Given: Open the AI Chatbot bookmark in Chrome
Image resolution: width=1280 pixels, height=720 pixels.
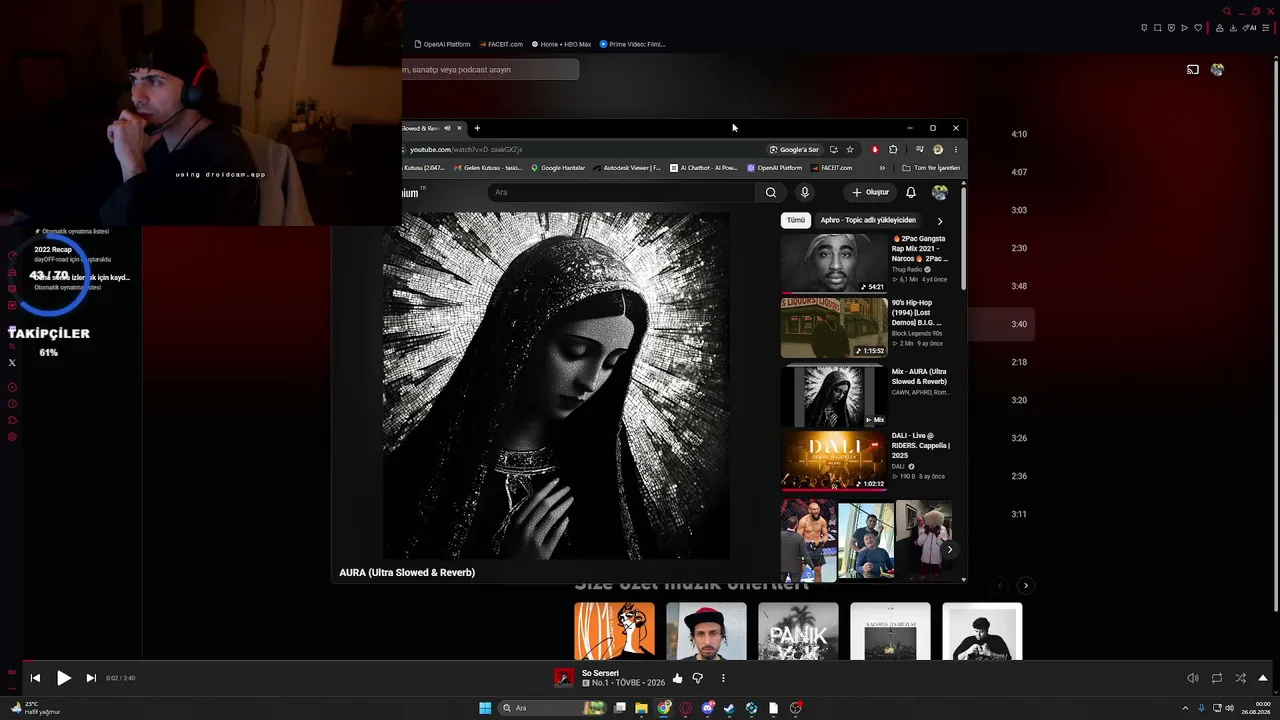Looking at the screenshot, I should click(703, 168).
